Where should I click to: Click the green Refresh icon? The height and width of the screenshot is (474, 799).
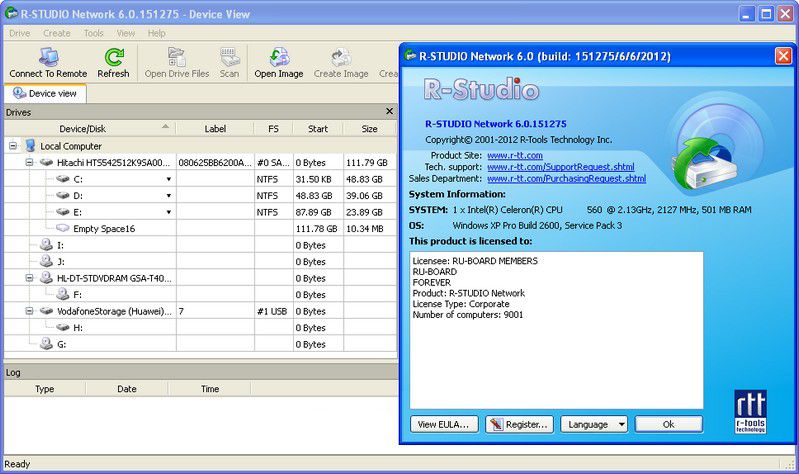(x=114, y=57)
